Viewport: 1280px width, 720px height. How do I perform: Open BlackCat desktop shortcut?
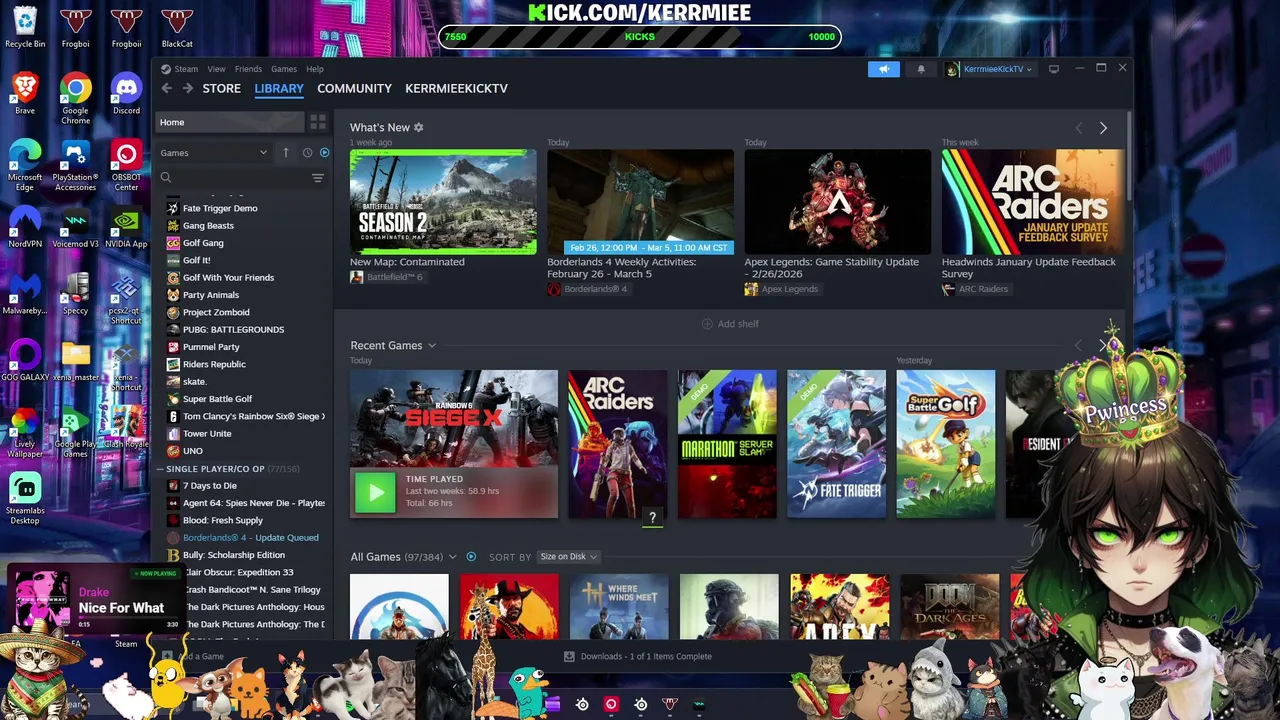coord(177,27)
